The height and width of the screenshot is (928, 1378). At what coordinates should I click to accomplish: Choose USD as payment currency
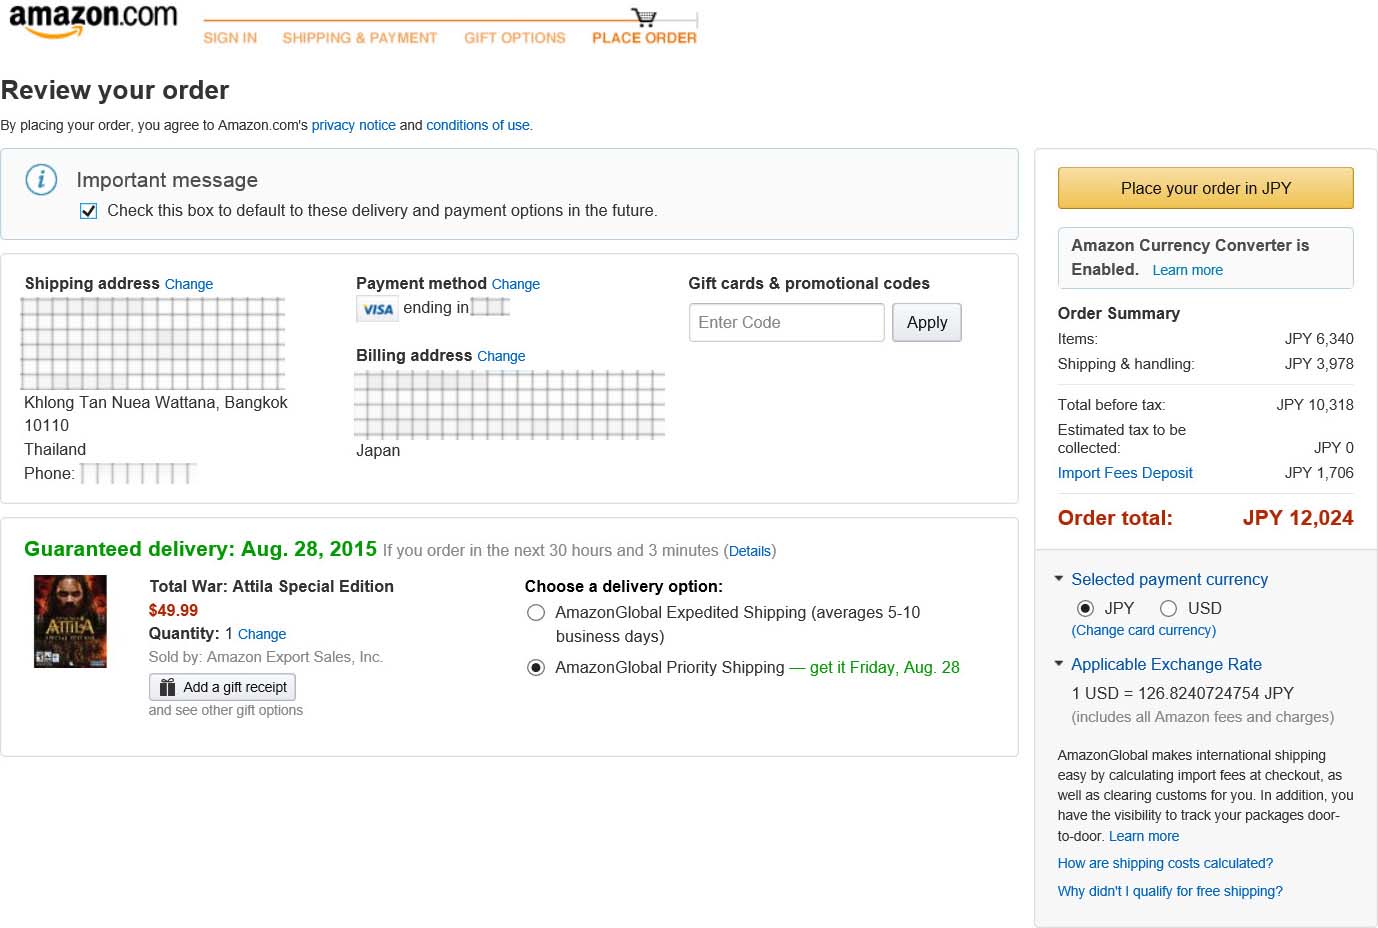point(1168,608)
